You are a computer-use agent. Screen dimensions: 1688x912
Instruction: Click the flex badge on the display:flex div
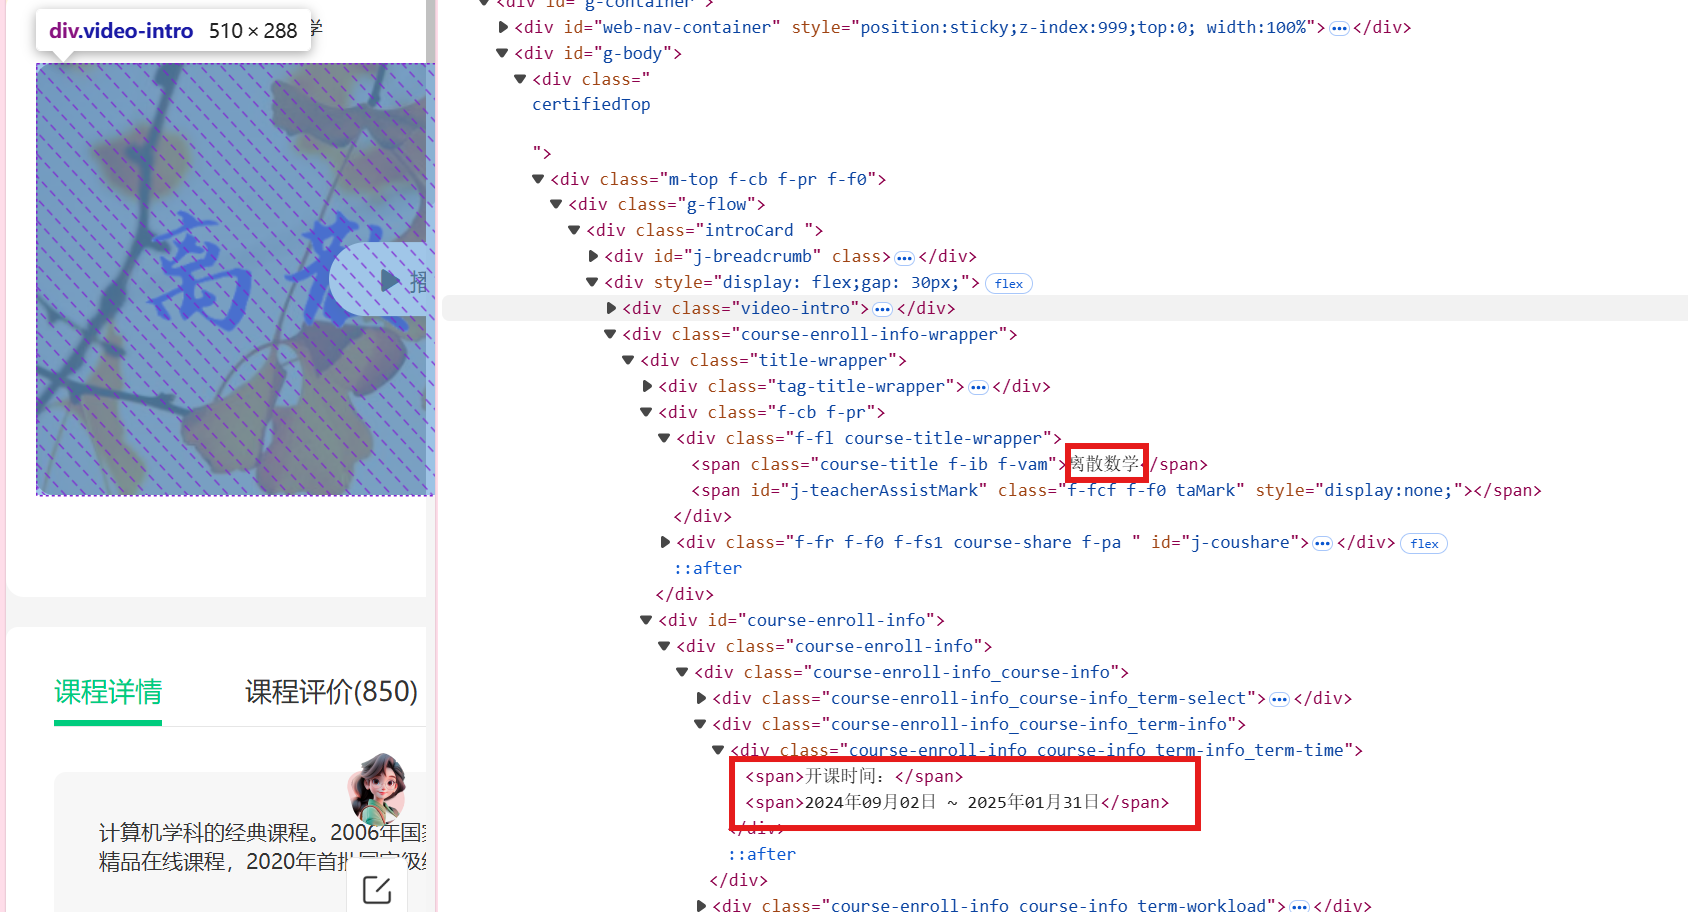[1009, 284]
